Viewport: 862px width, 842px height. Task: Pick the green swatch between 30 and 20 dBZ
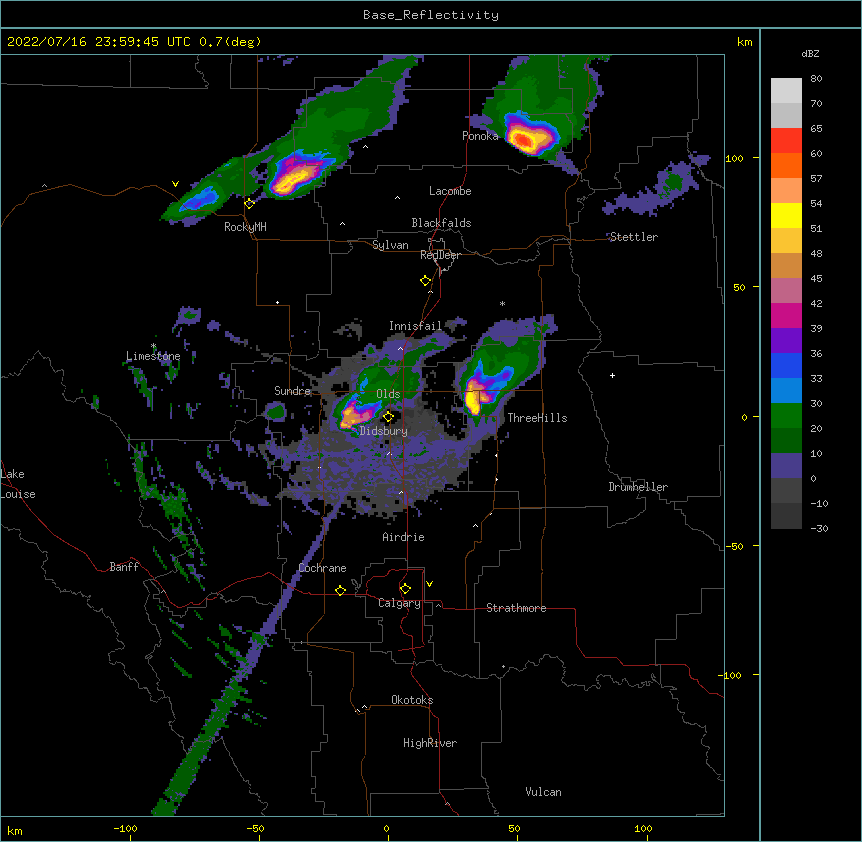[786, 416]
